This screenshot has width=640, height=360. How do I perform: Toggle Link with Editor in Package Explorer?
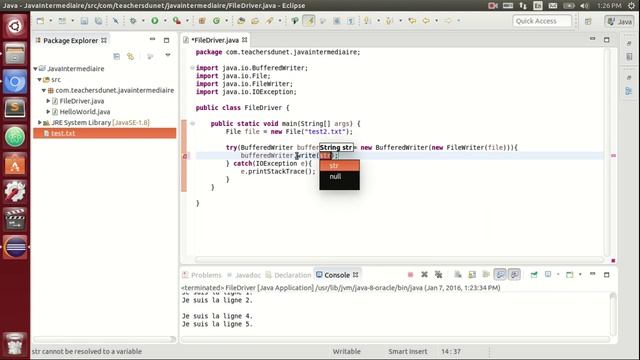click(131, 56)
